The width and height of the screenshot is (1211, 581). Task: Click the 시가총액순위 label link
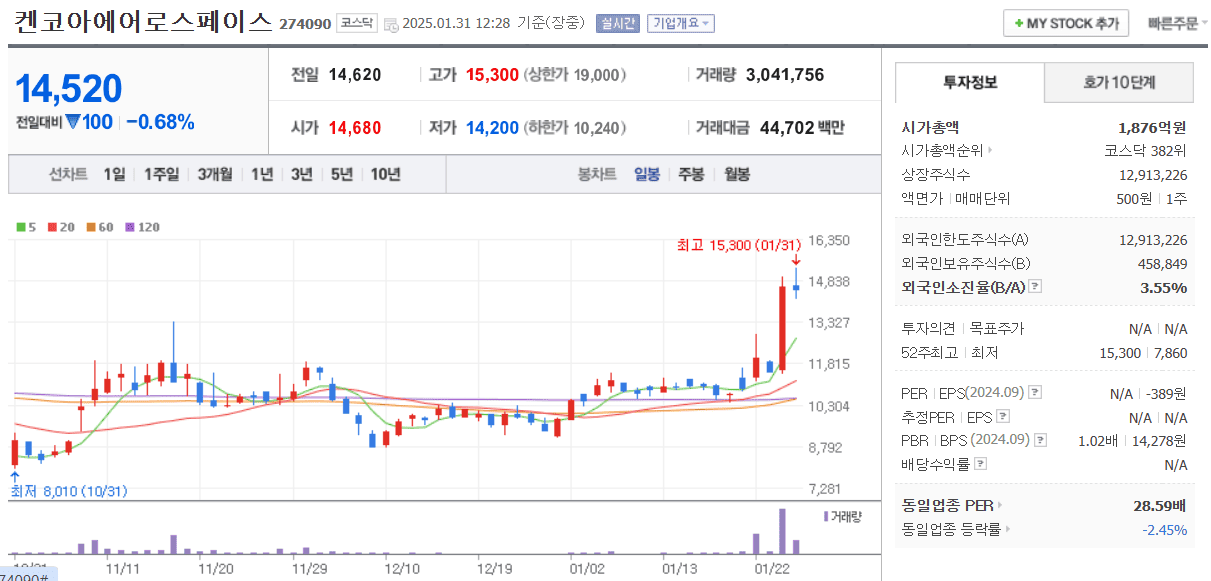click(942, 151)
